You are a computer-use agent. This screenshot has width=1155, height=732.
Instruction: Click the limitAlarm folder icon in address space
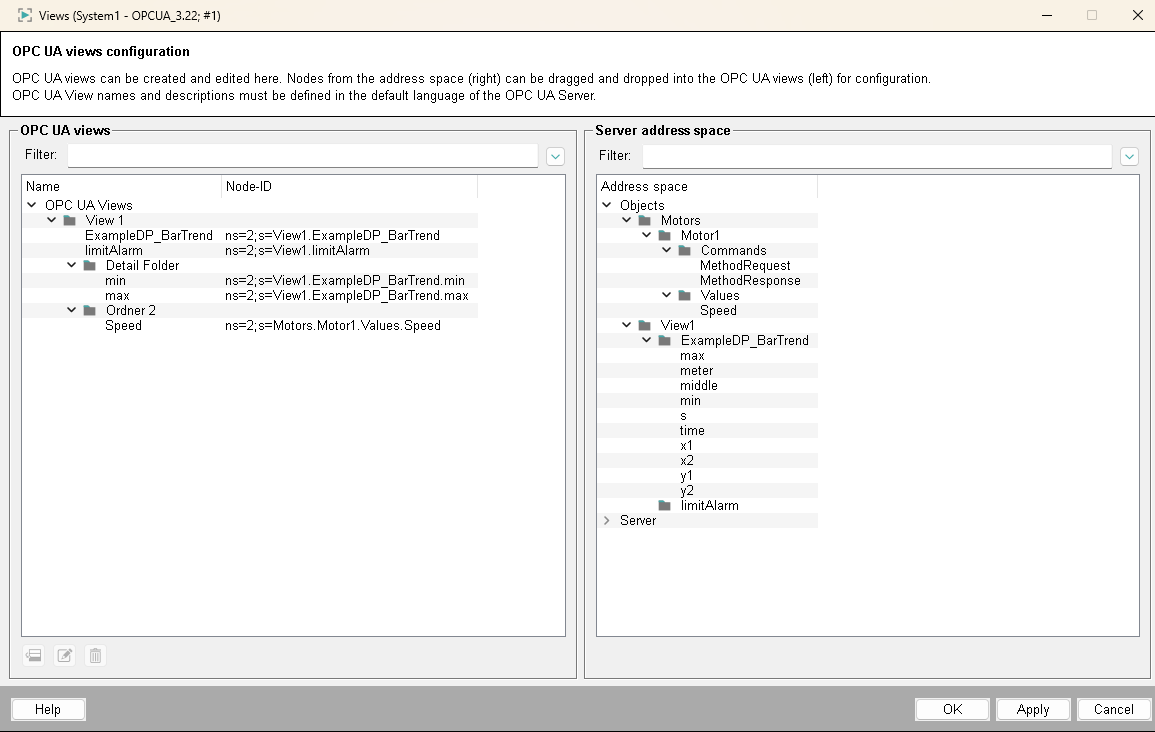coord(665,505)
